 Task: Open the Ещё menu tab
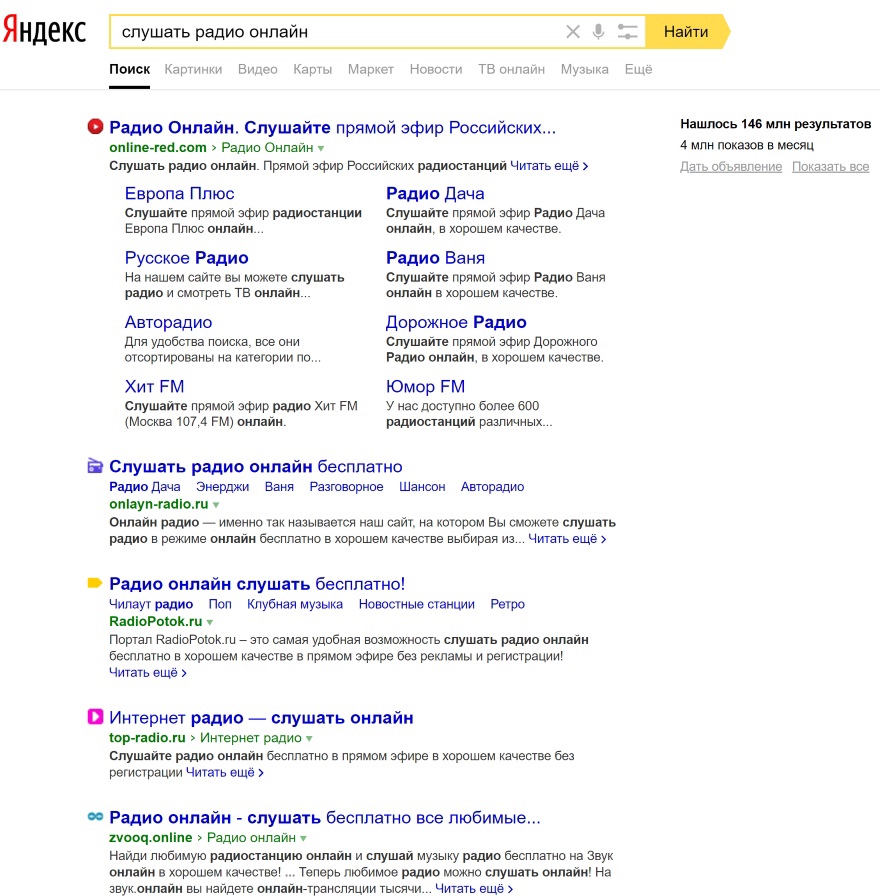click(638, 69)
